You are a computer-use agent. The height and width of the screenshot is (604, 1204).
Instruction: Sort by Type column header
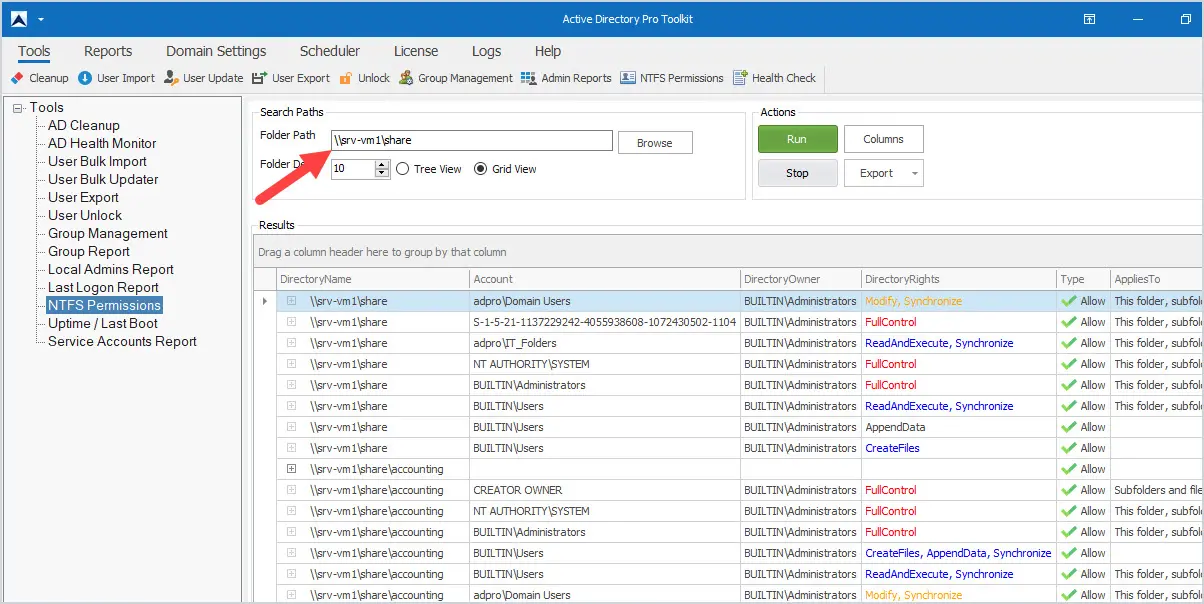(x=1084, y=279)
